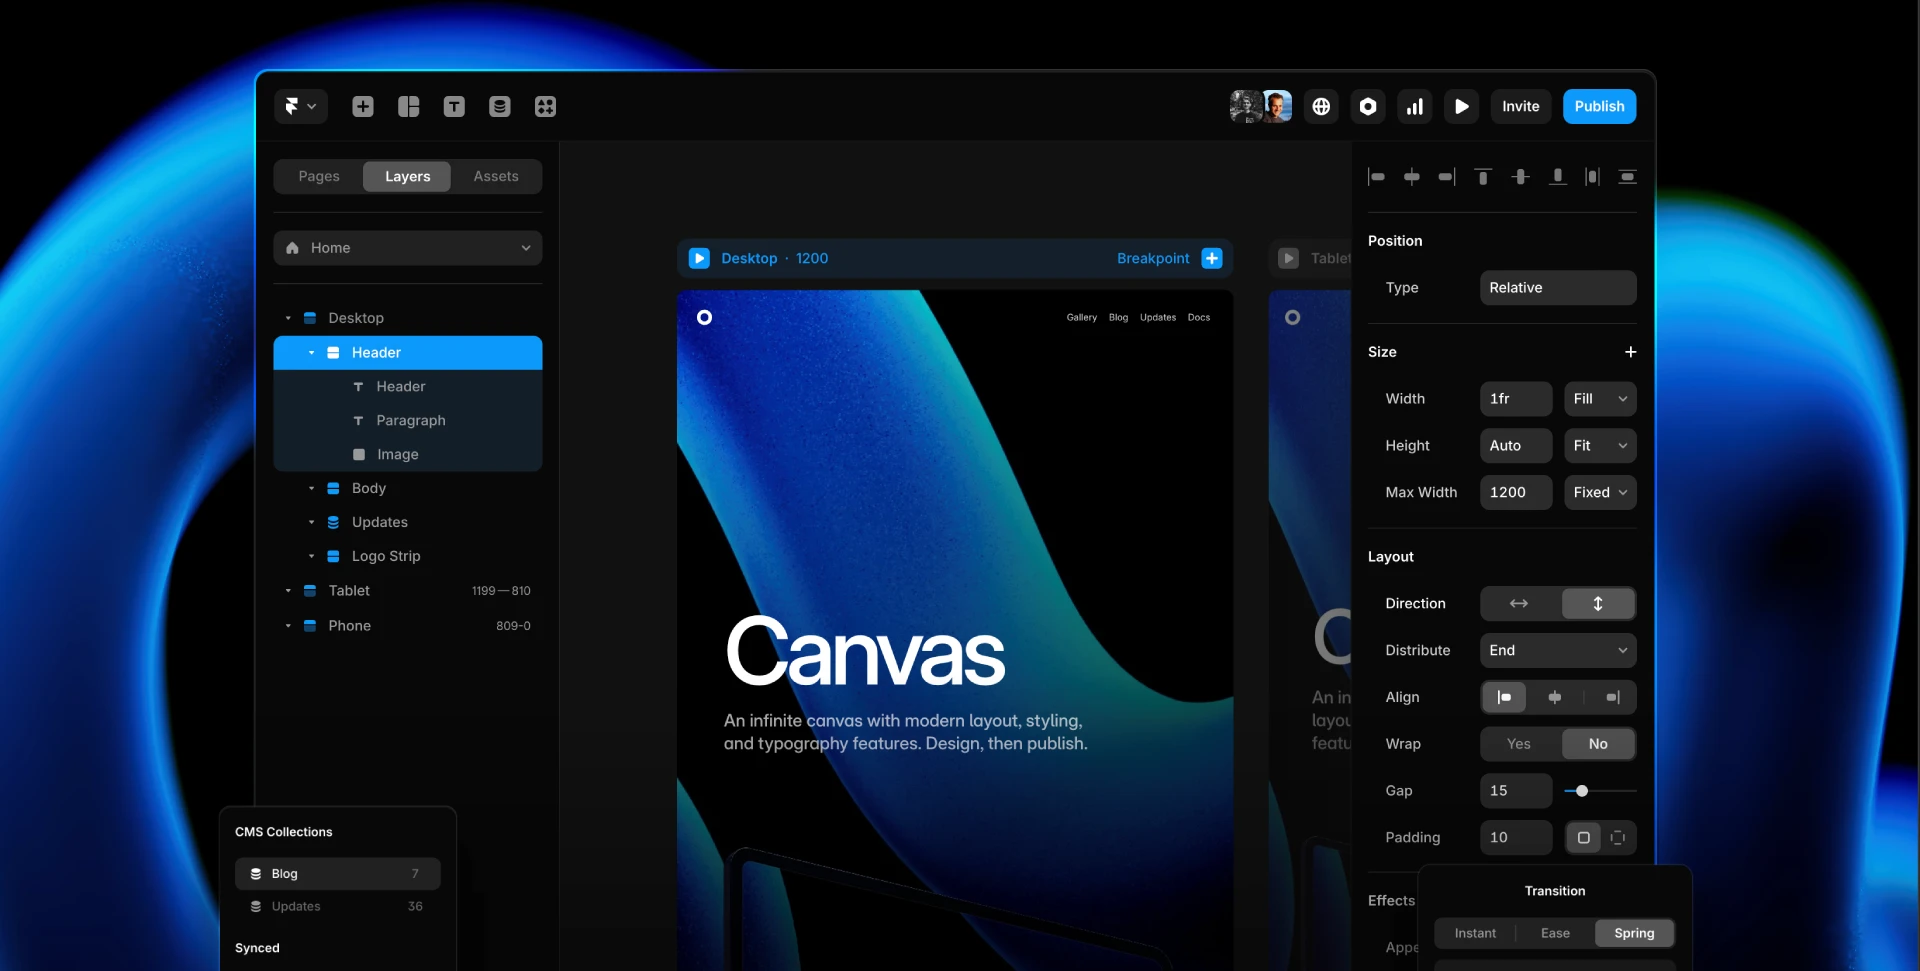Click the Layout frames tool icon

pyautogui.click(x=408, y=106)
